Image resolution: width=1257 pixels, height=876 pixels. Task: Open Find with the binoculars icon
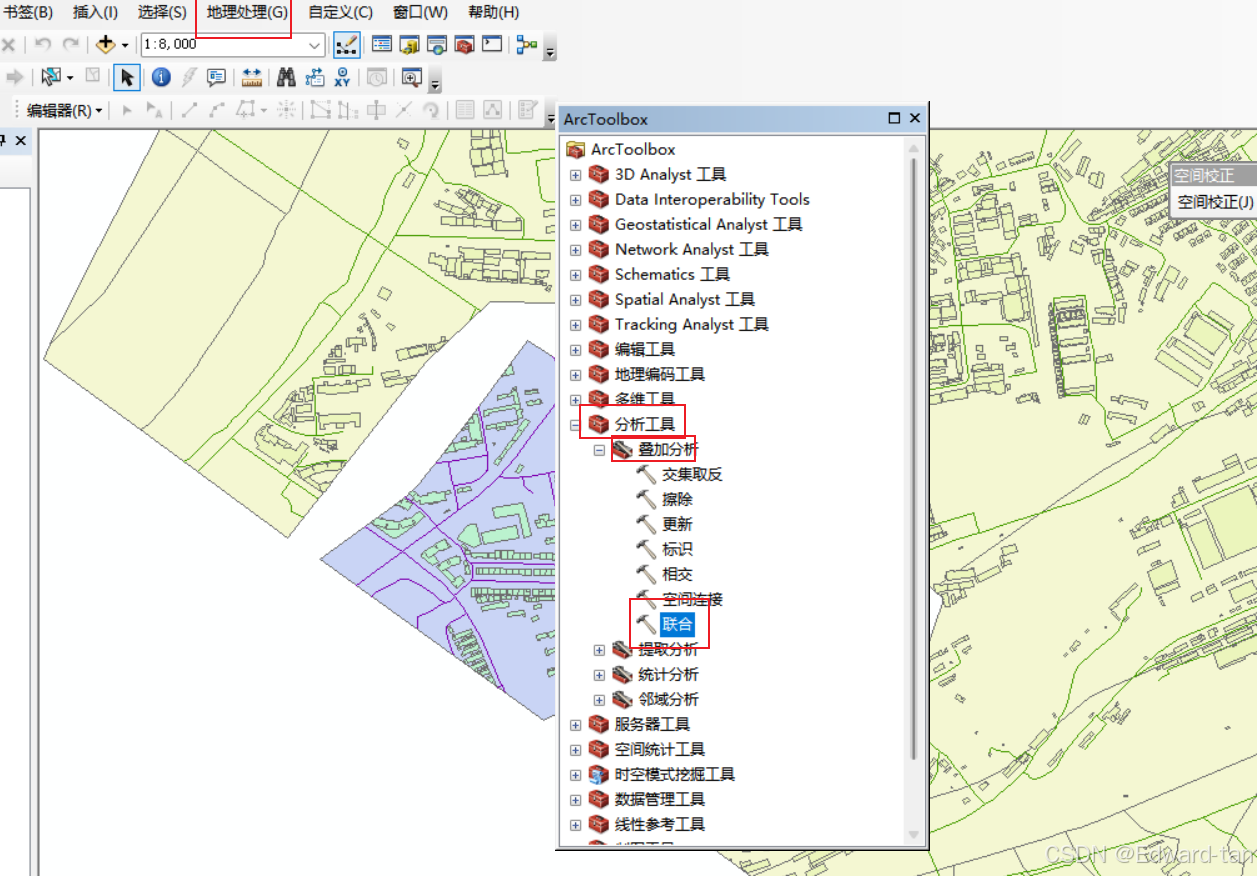[286, 77]
